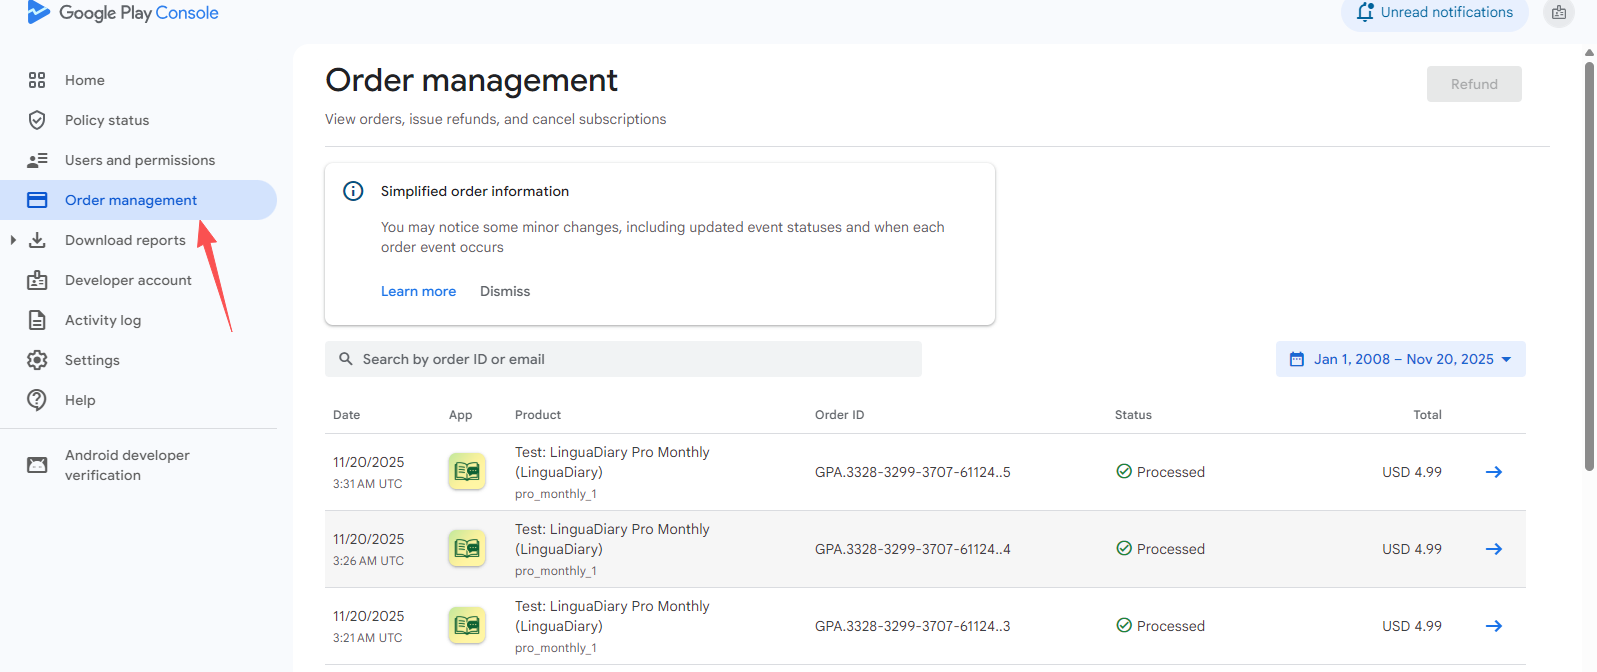This screenshot has height=672, width=1597.
Task: Click the Settings gear icon in sidebar
Action: (37, 360)
